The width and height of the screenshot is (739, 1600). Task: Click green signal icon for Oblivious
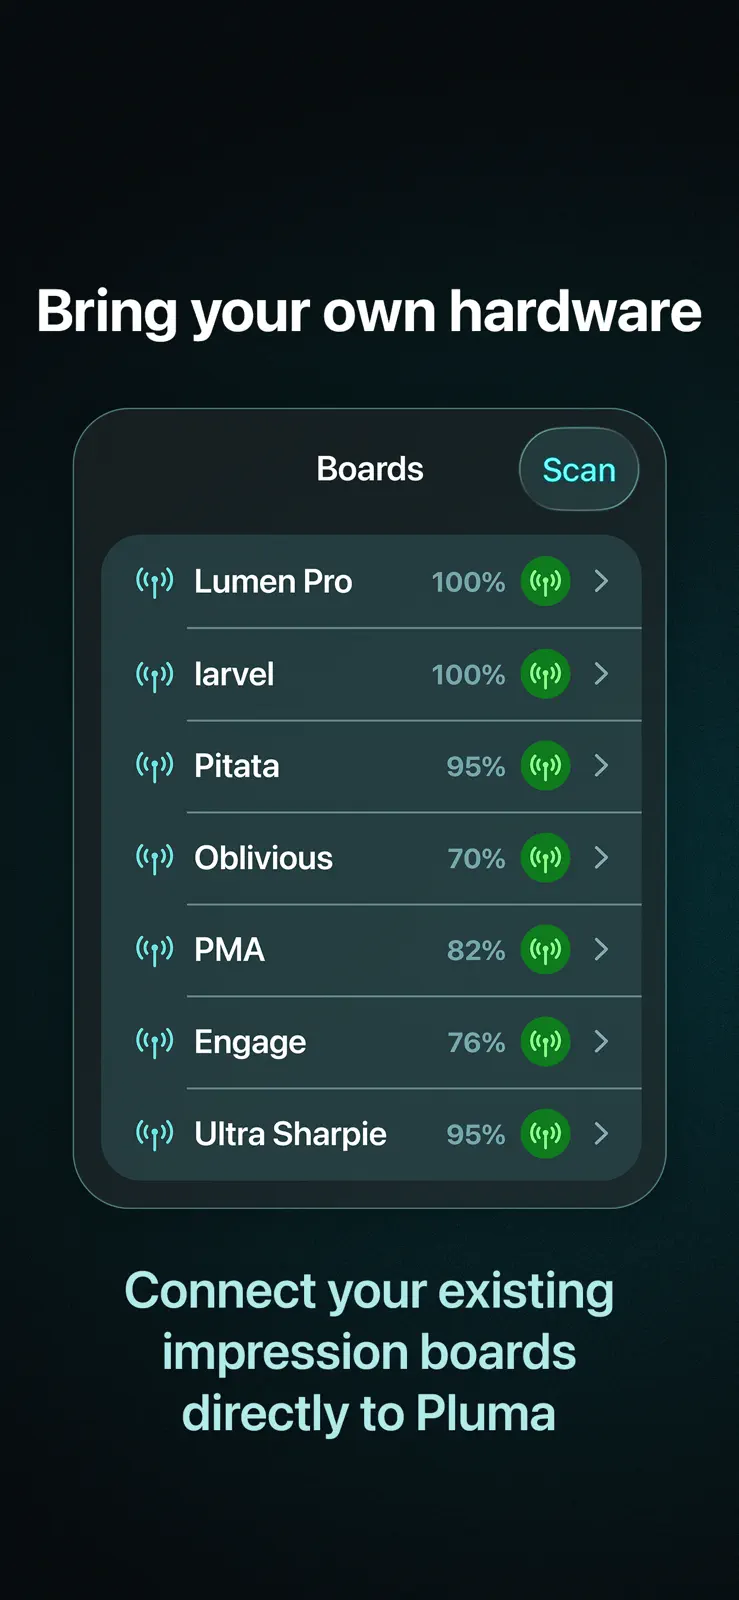coord(546,858)
